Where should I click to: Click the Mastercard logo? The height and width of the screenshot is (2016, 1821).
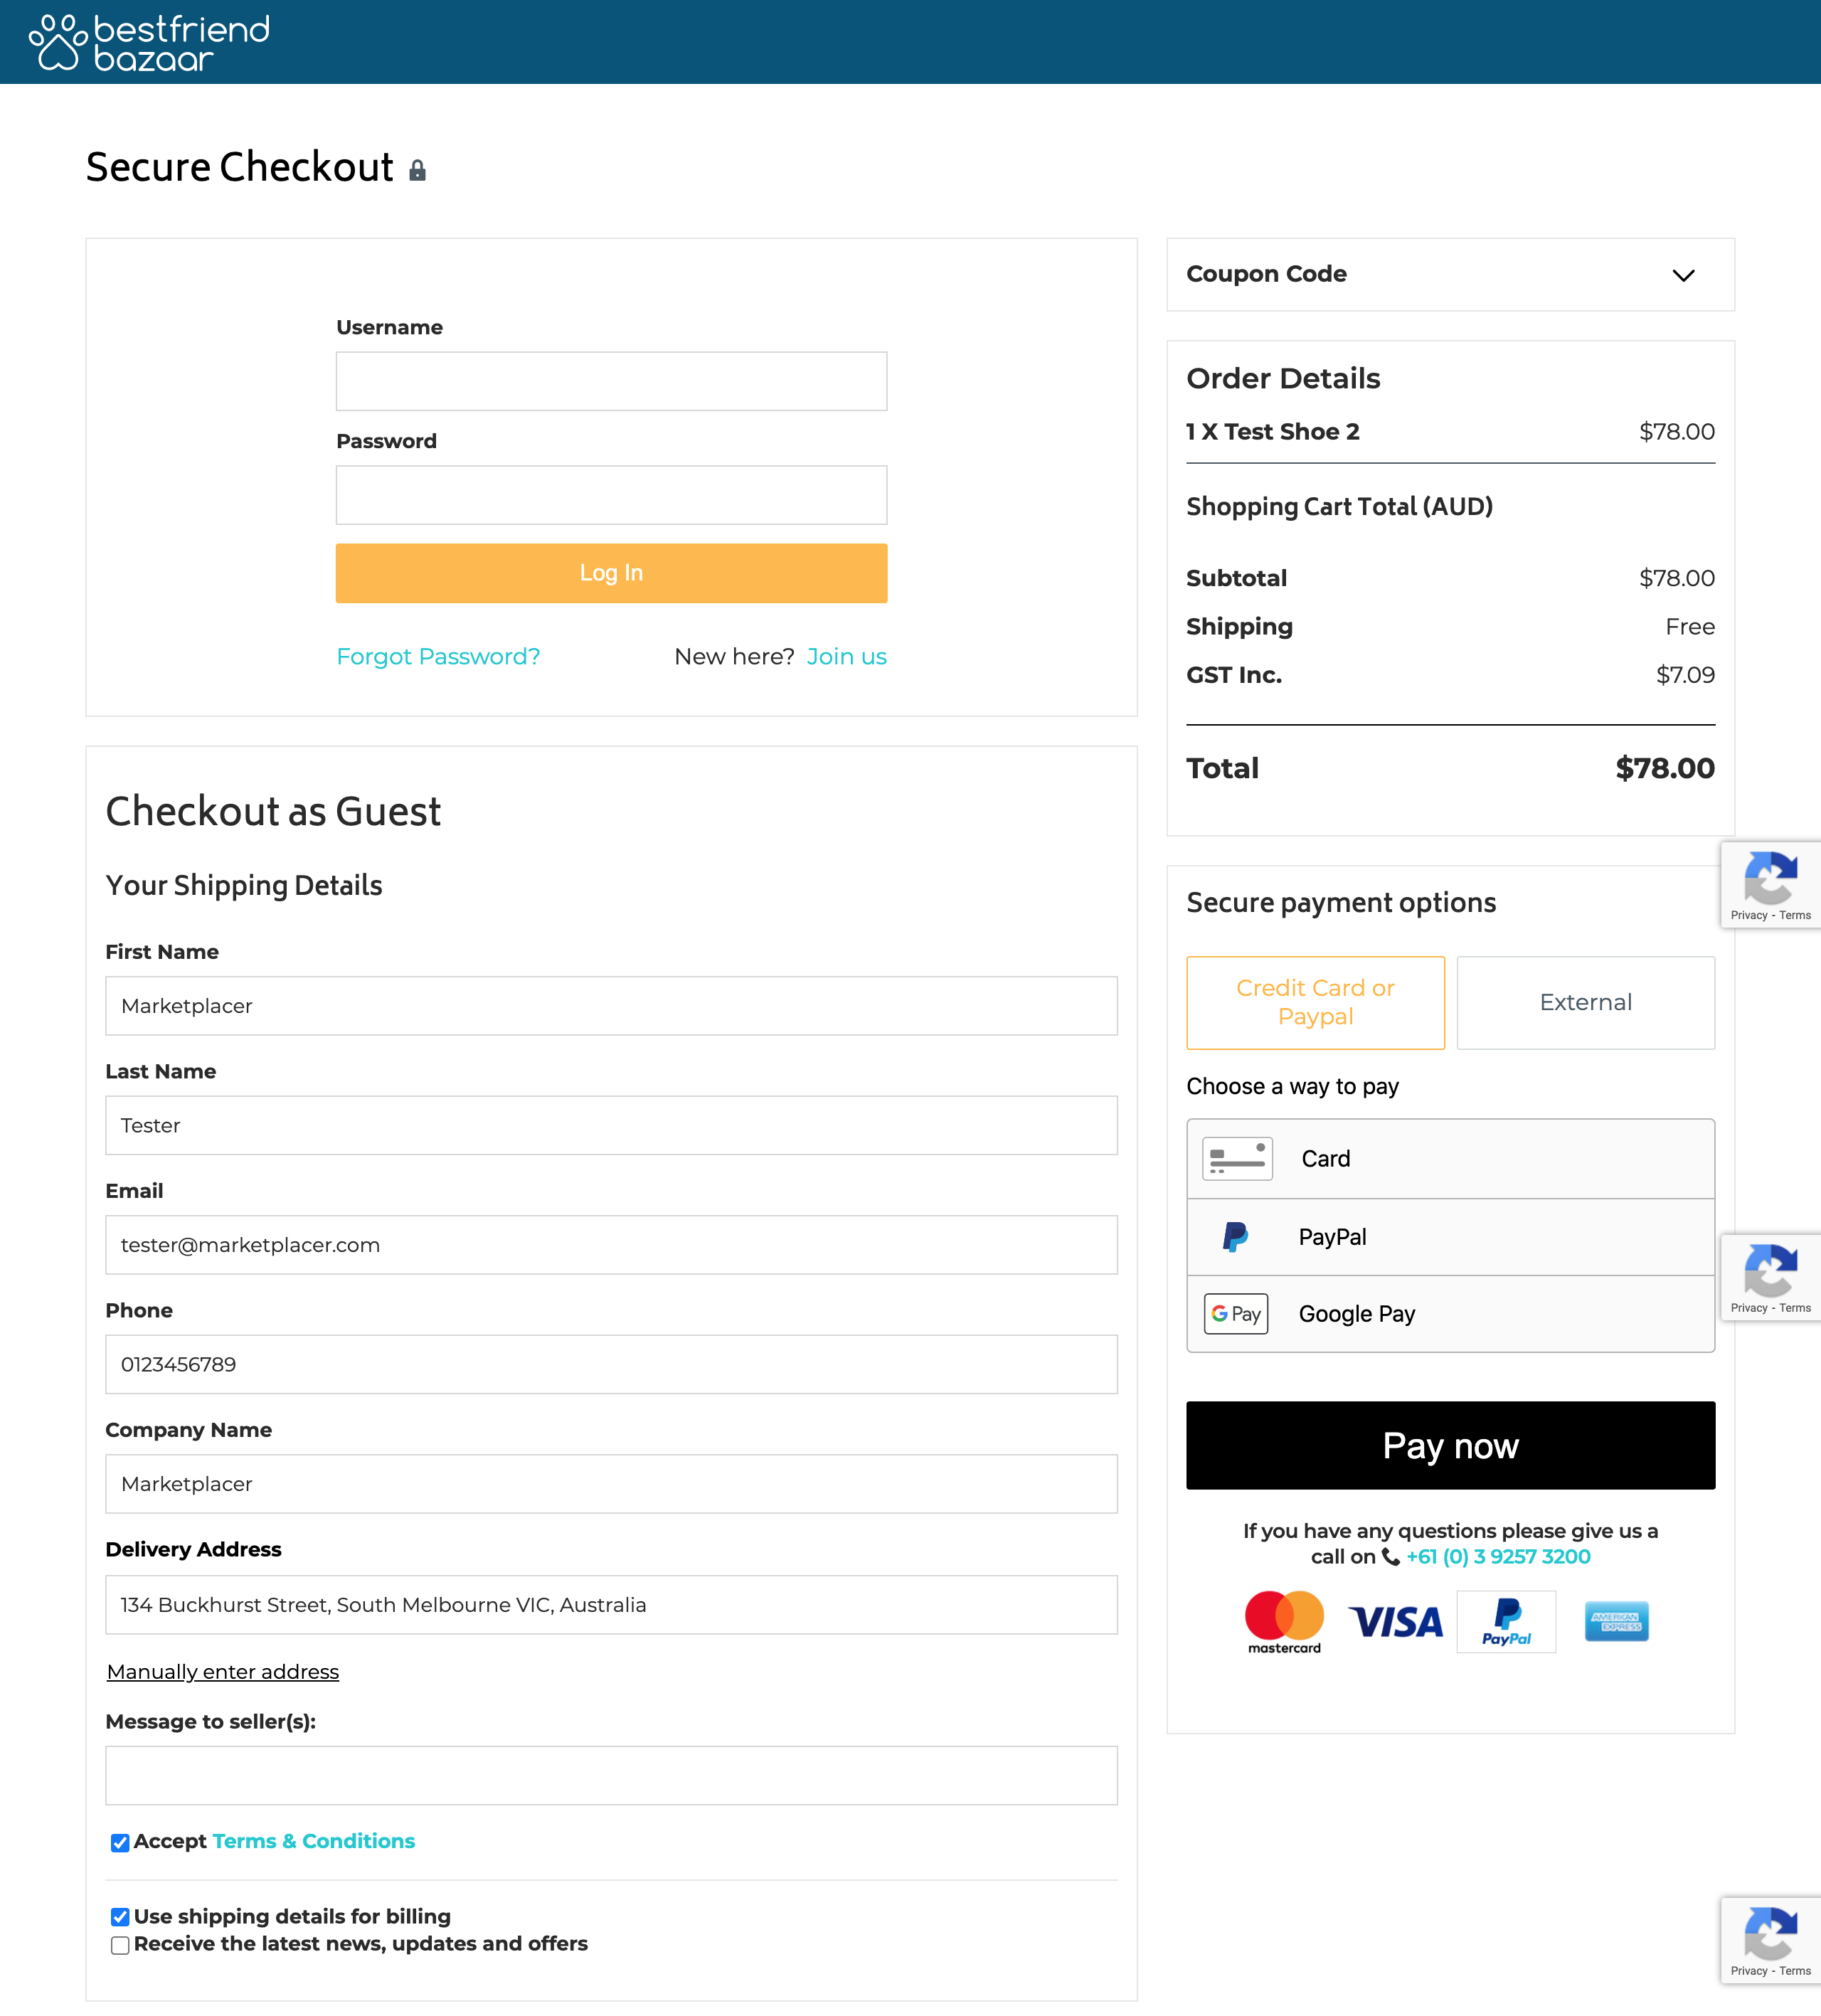[1284, 1622]
